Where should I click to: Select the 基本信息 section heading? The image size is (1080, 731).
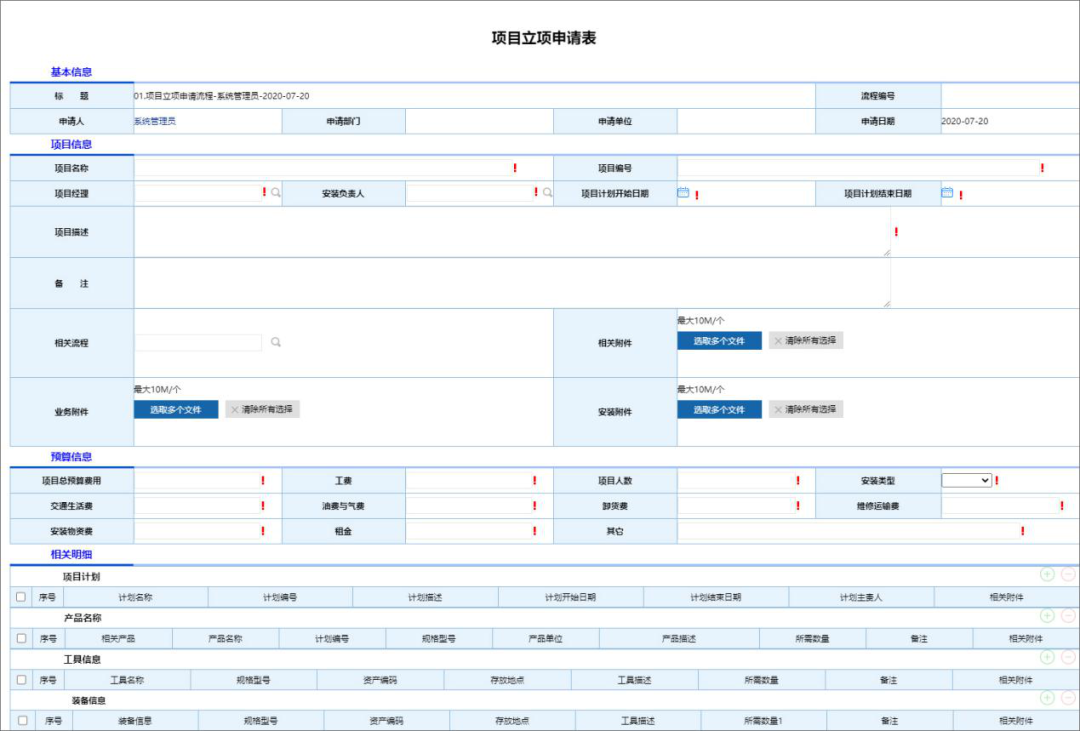(x=71, y=72)
